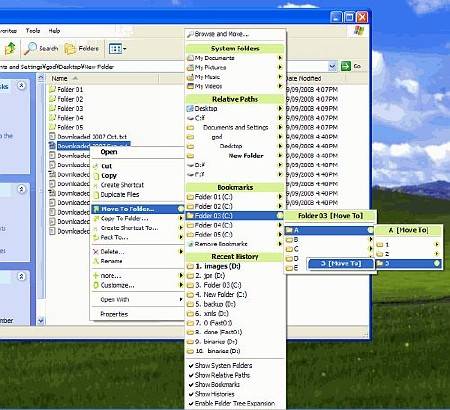
Task: Sort by the Name column header
Action: coord(103,79)
